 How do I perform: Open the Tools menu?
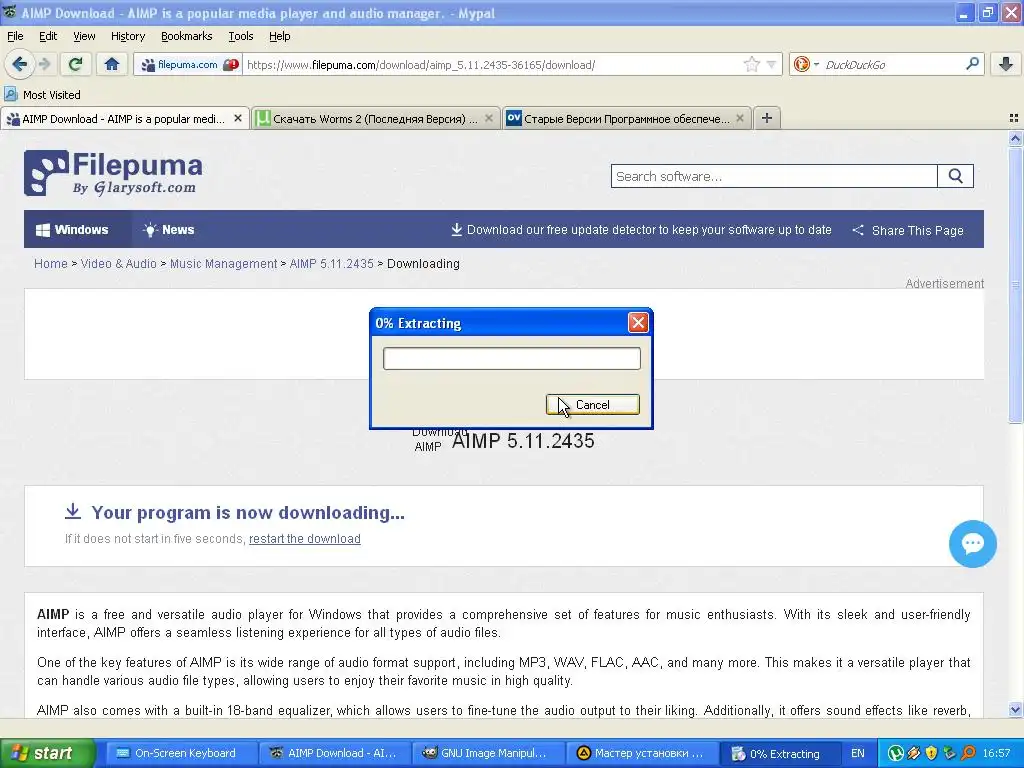pos(240,36)
